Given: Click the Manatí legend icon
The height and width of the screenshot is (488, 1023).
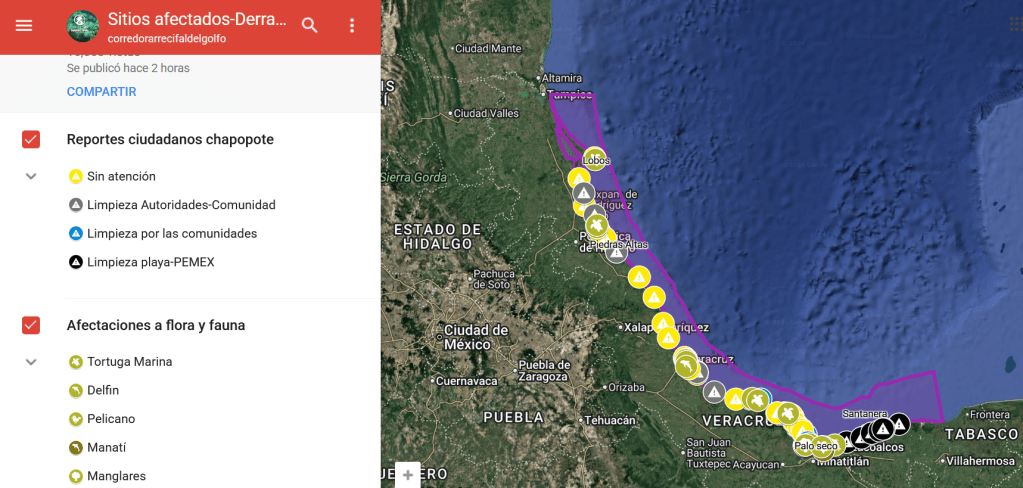Looking at the screenshot, I should tap(75, 448).
